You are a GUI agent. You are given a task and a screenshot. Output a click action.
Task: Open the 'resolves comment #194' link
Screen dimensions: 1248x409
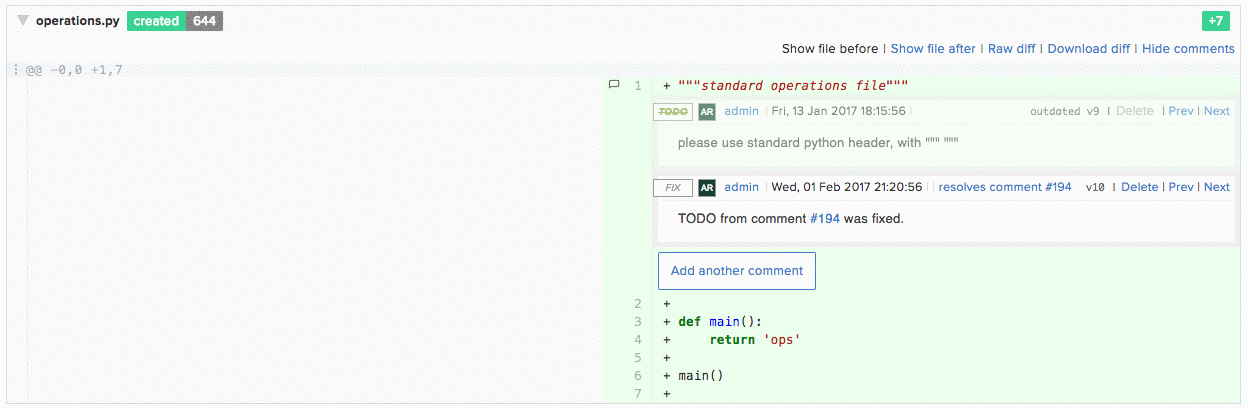1004,187
